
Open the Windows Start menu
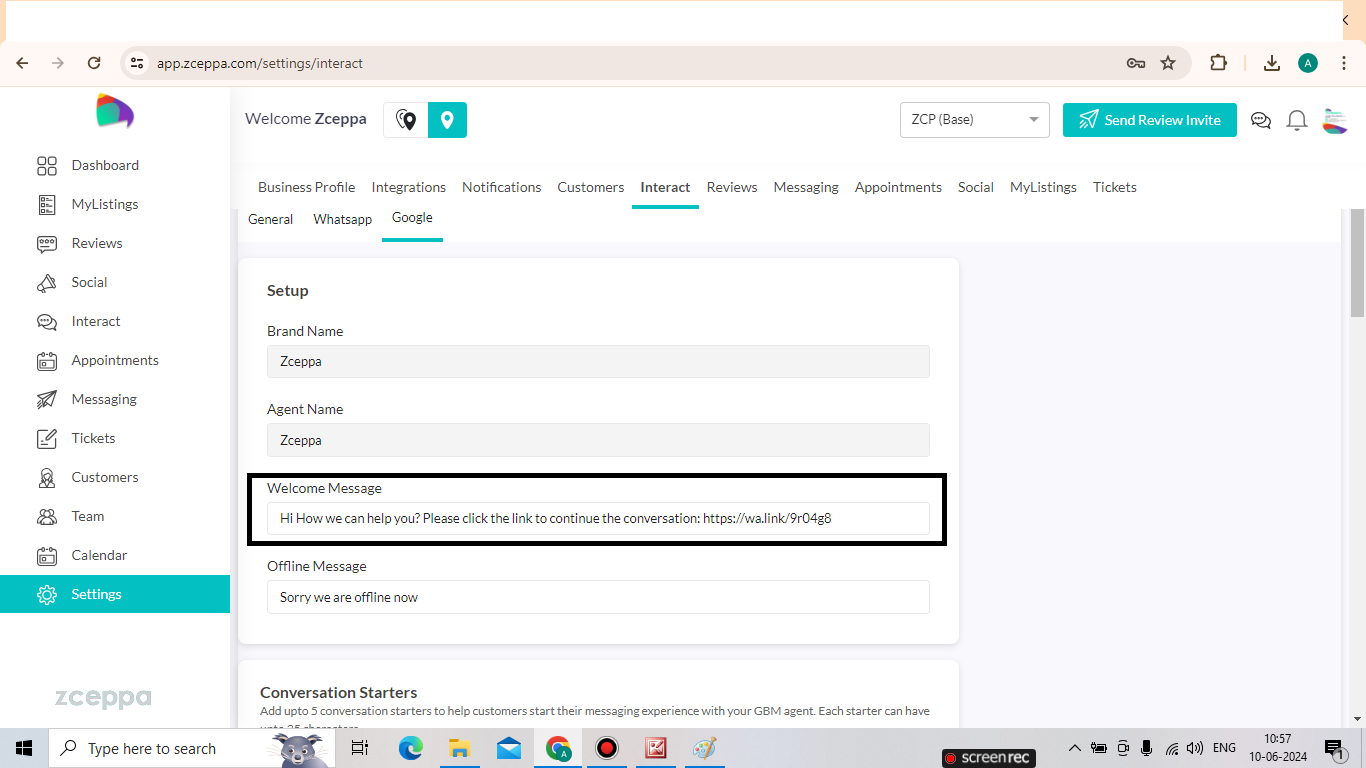pyautogui.click(x=24, y=748)
